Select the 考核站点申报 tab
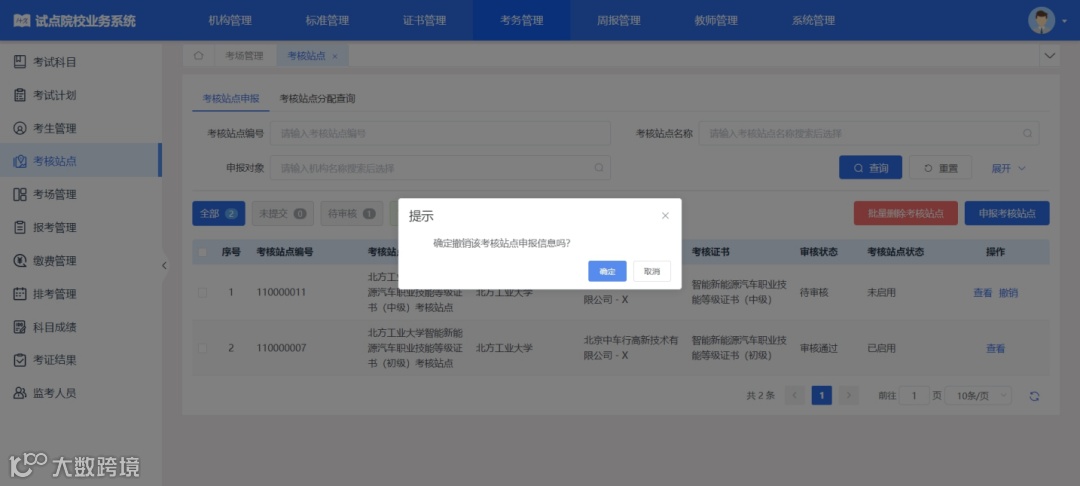 pos(231,98)
